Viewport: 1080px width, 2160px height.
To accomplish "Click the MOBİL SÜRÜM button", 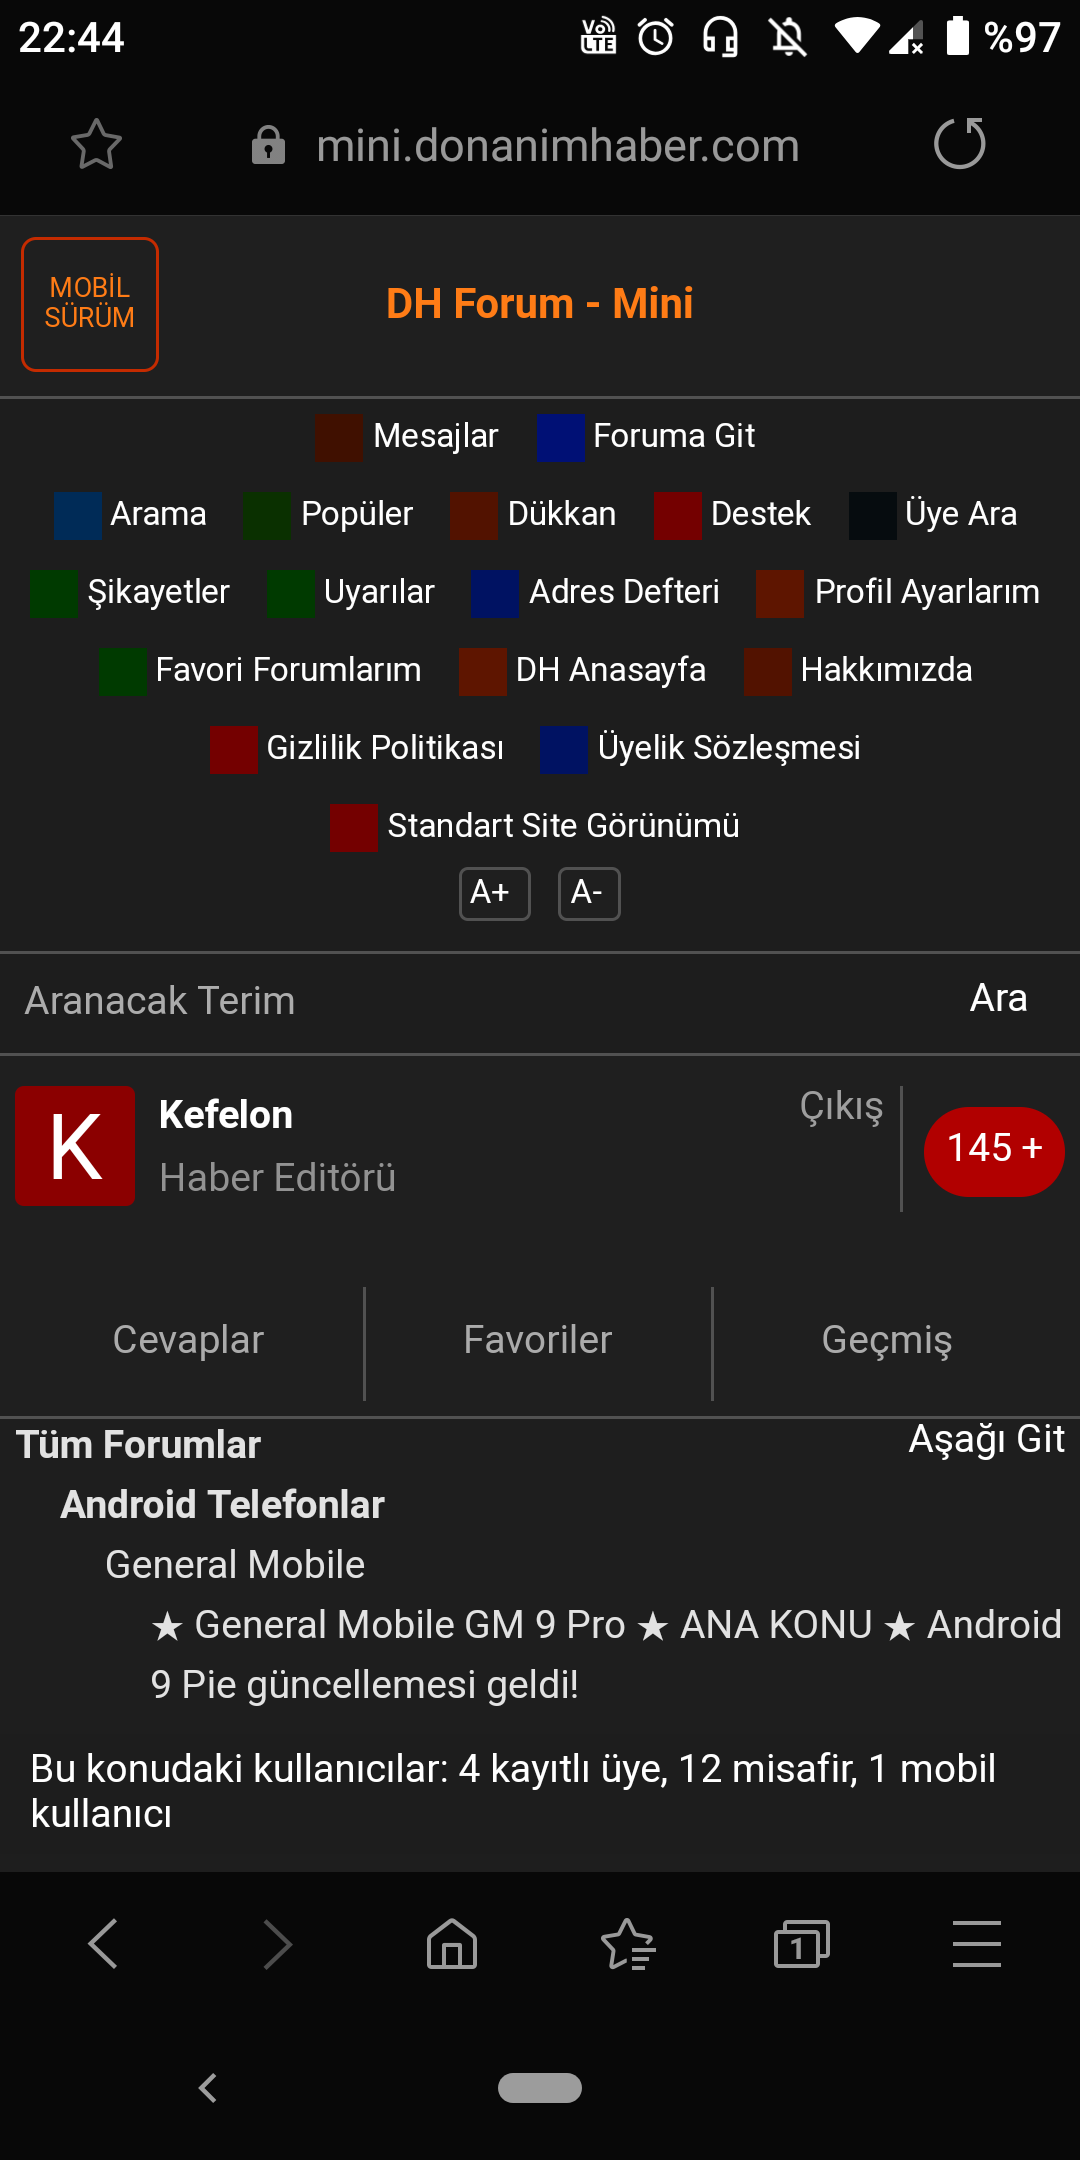I will tap(90, 304).
